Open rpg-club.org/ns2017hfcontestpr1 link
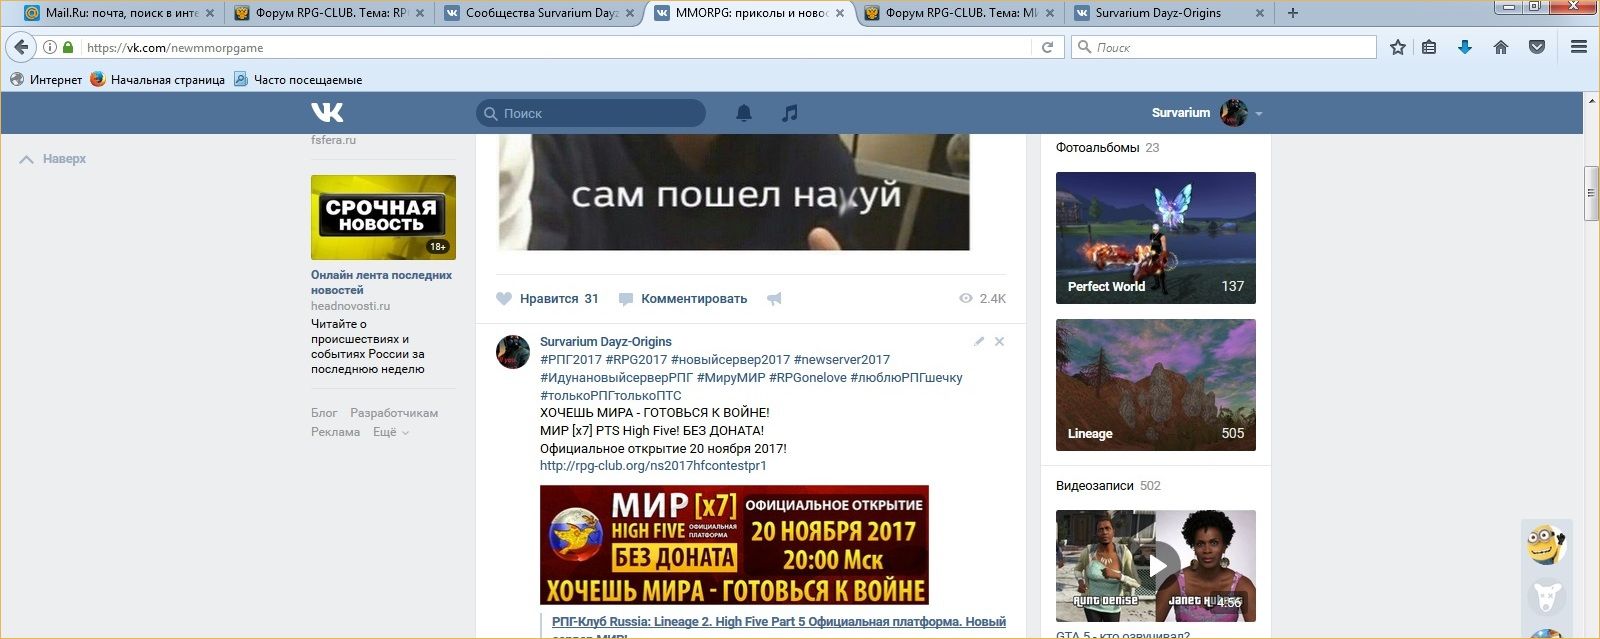Image resolution: width=1600 pixels, height=639 pixels. point(653,466)
